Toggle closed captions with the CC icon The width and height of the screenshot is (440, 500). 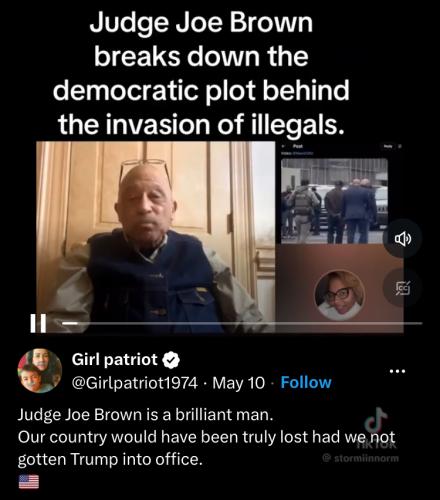point(403,288)
